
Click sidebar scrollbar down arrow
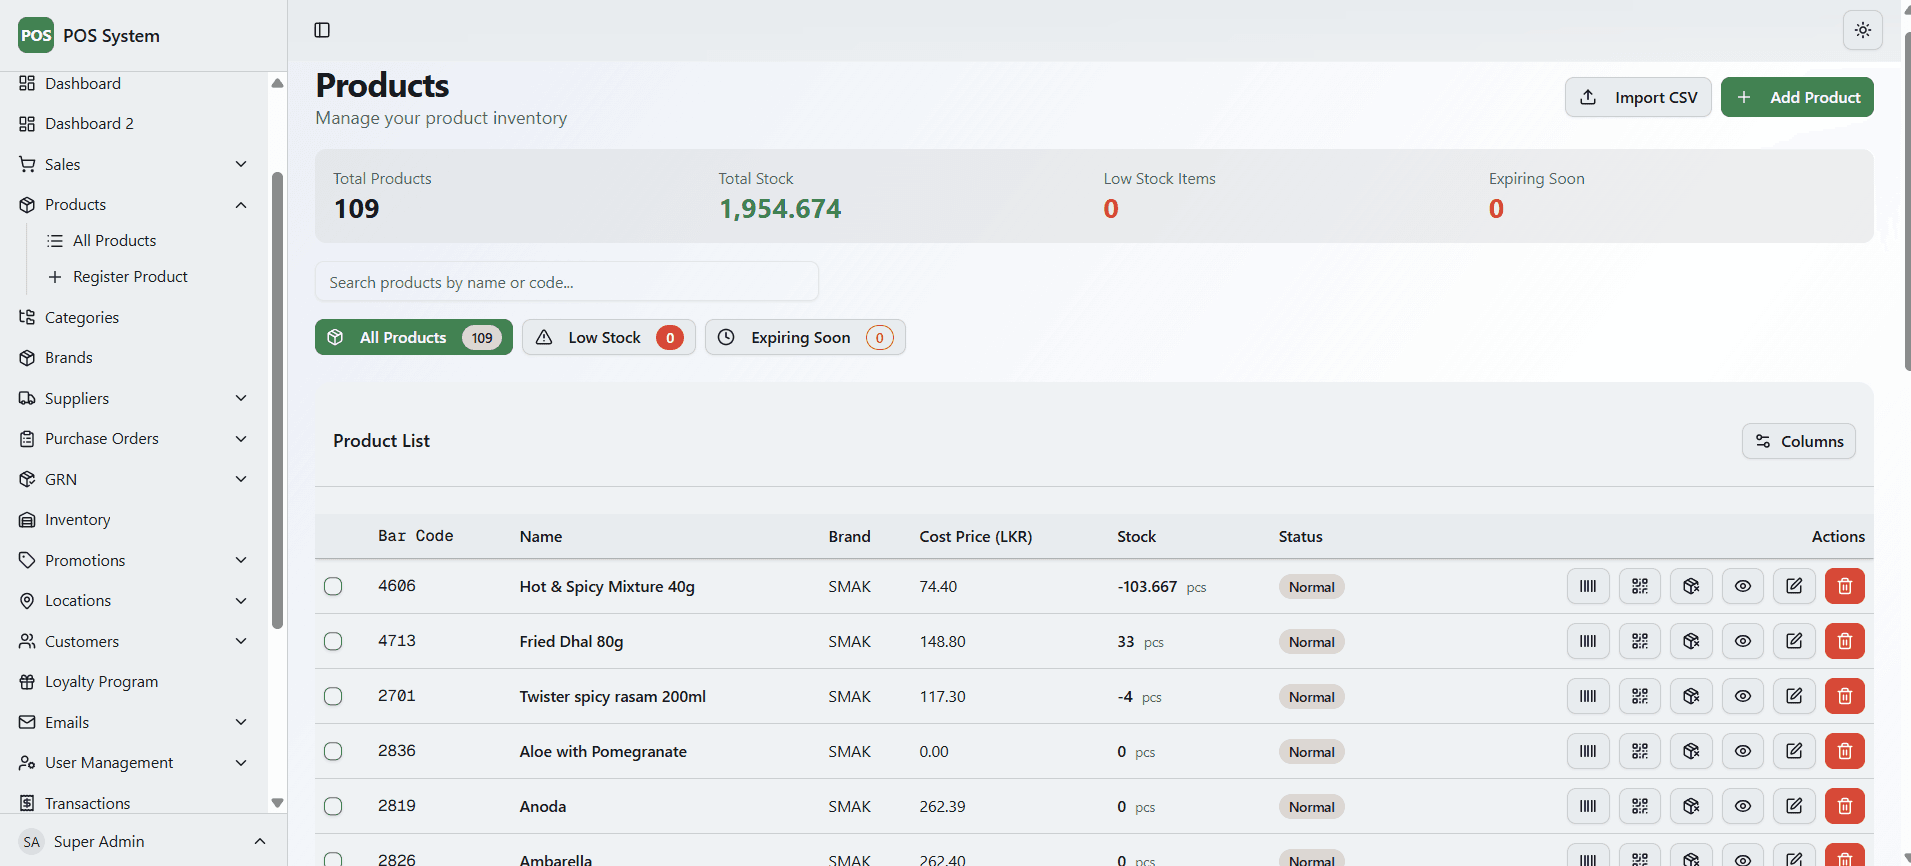[x=277, y=803]
